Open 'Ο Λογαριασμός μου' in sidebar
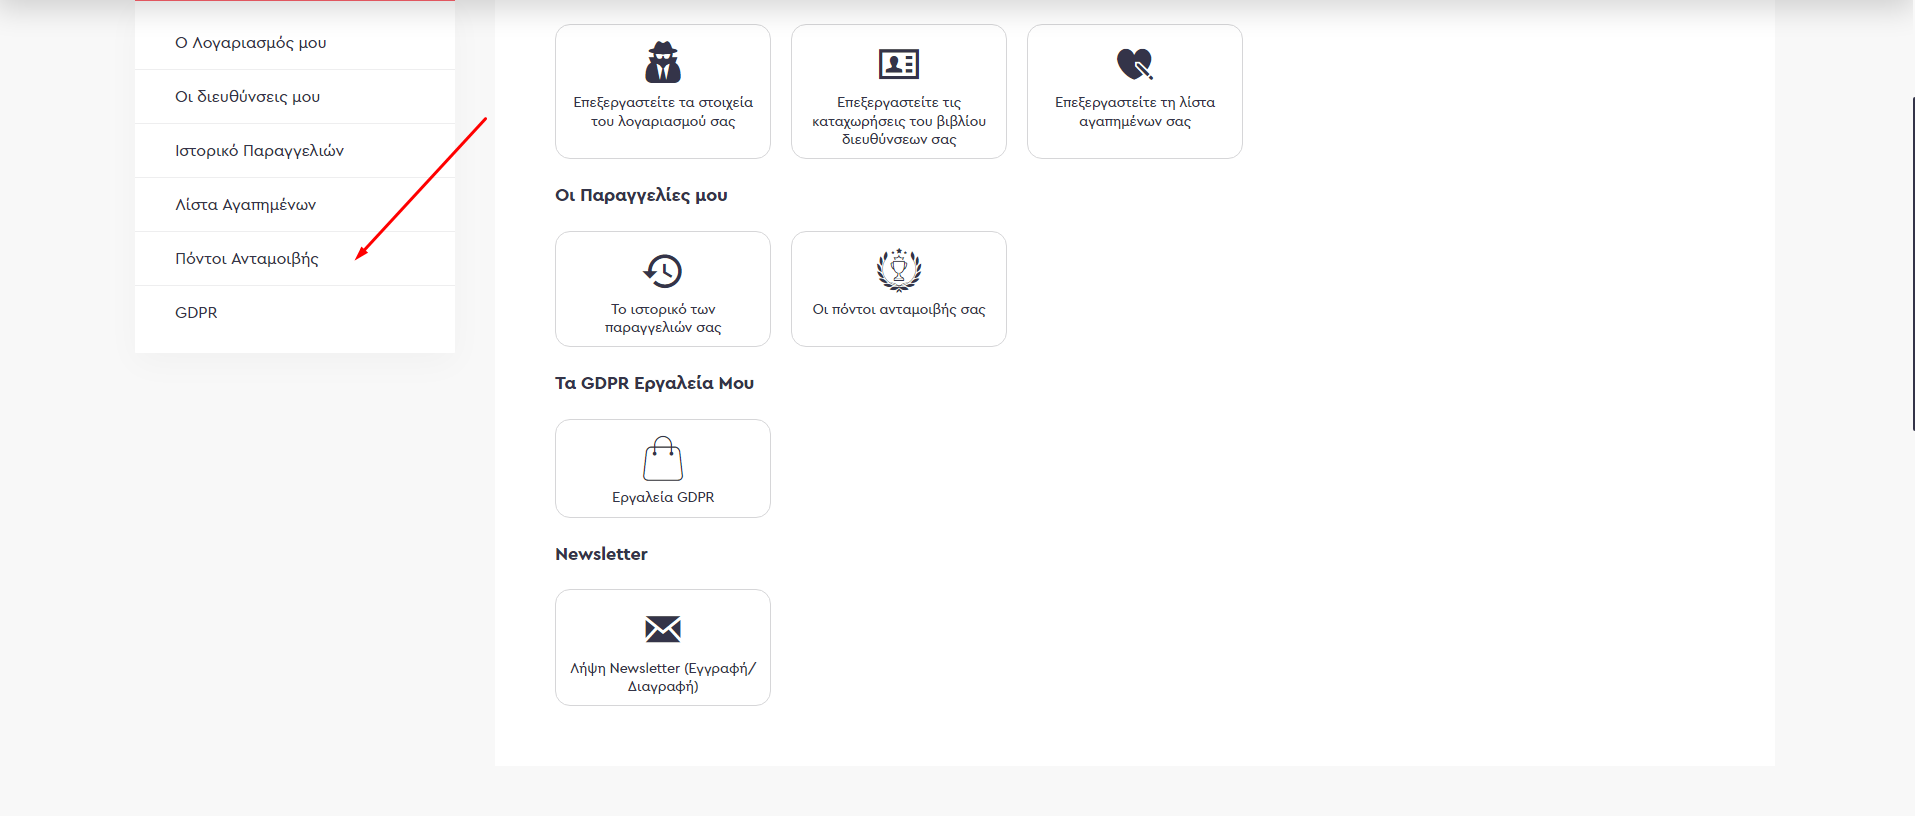This screenshot has width=1915, height=816. point(251,43)
